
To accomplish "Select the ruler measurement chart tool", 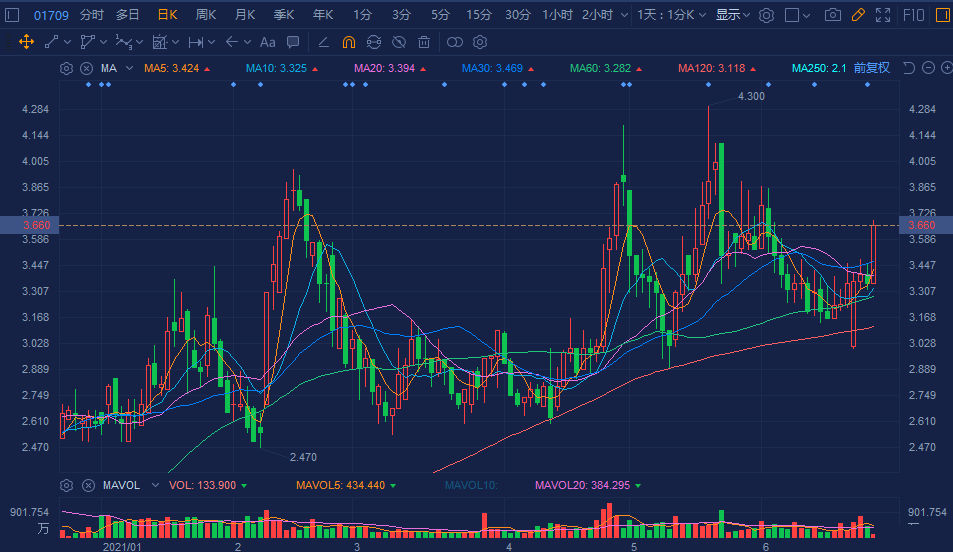I will click(x=159, y=42).
